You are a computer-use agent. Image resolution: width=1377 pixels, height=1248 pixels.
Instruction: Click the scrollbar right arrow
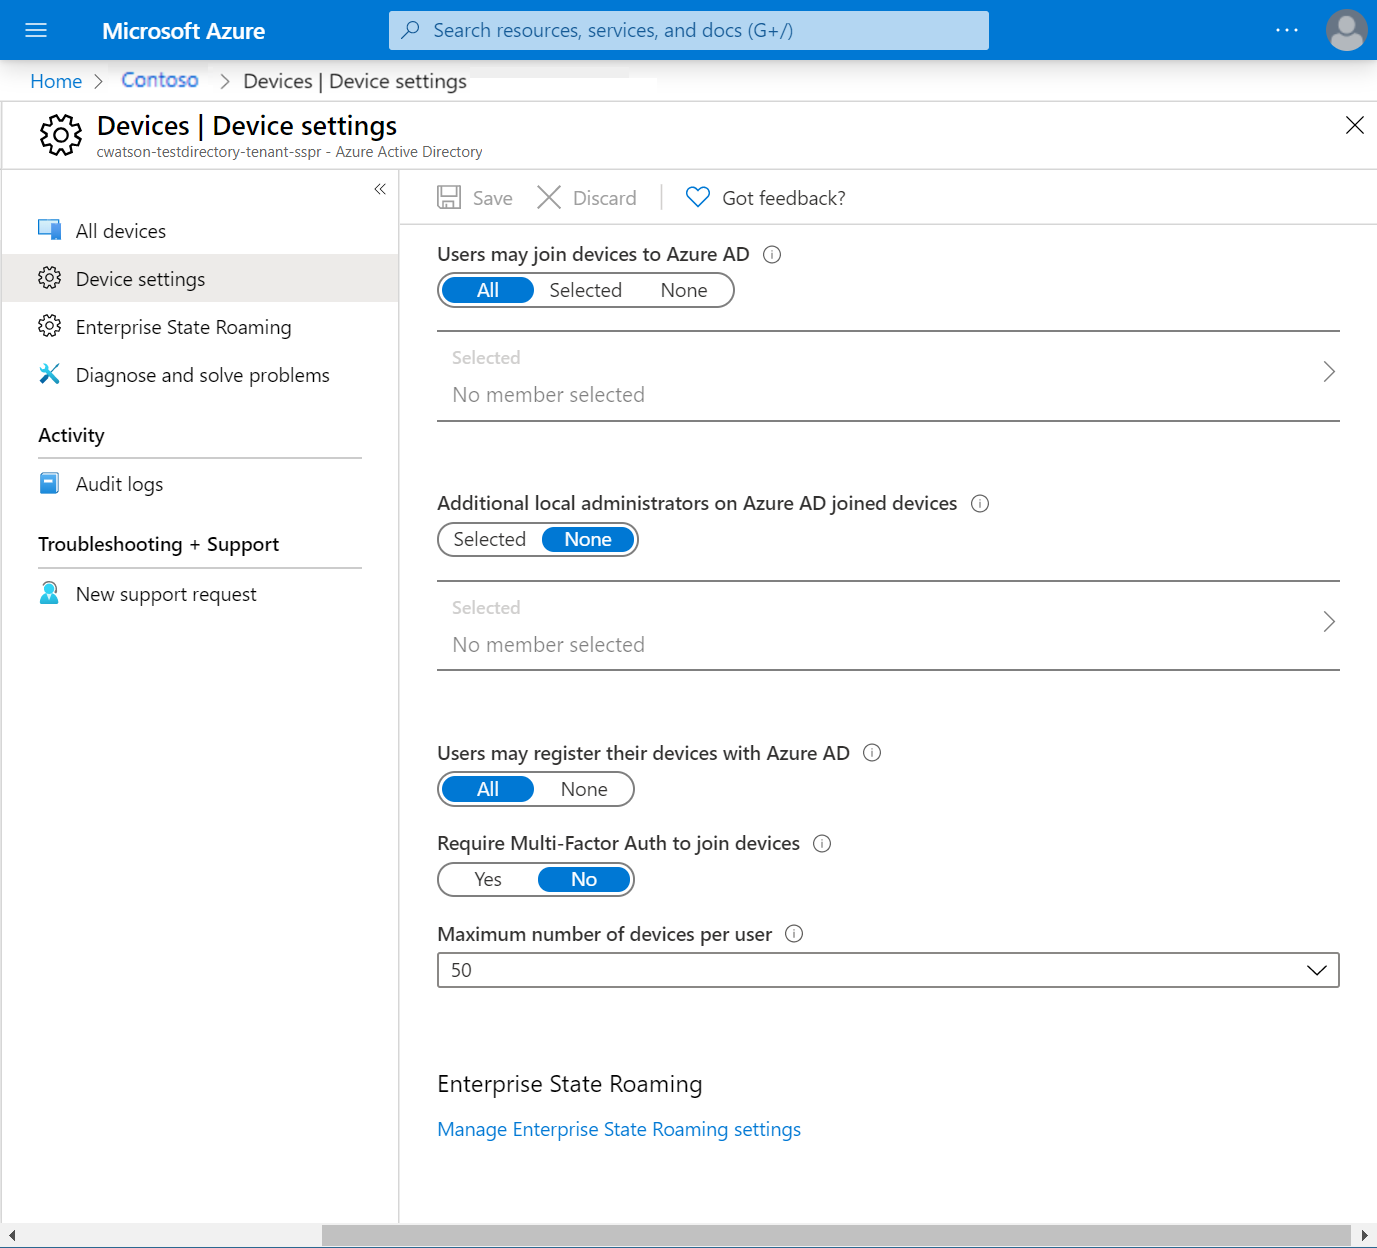[x=1365, y=1236]
